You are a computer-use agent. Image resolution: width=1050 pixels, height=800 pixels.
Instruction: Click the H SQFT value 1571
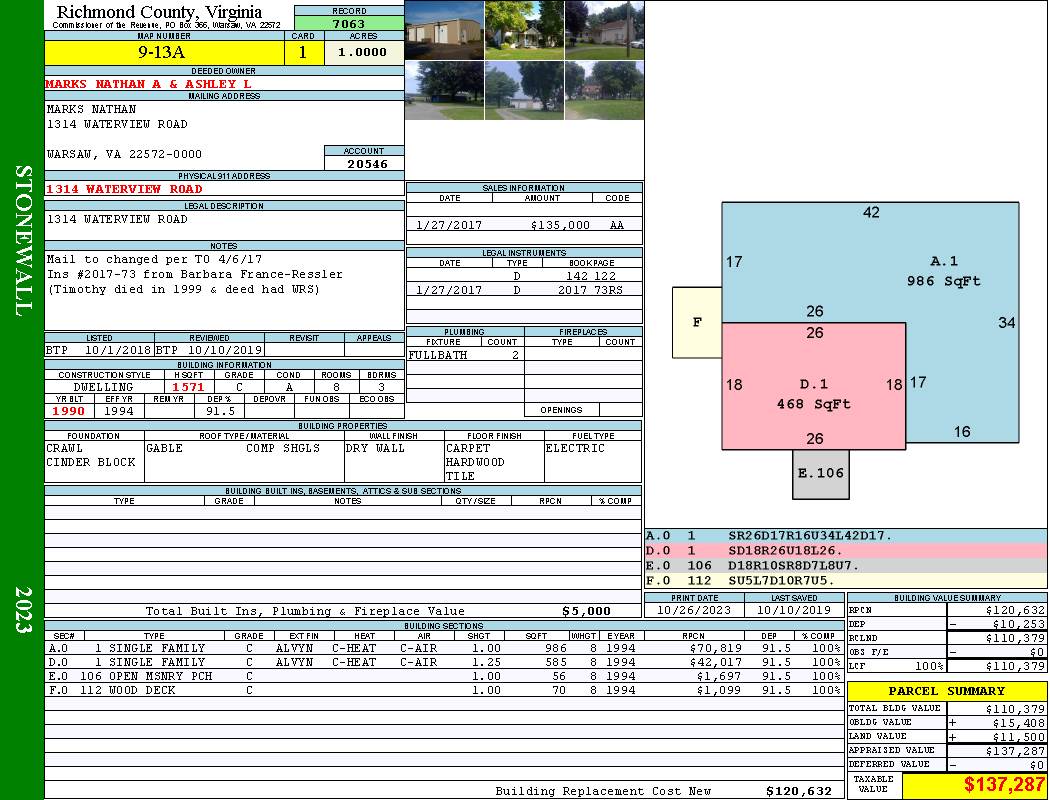[x=188, y=387]
